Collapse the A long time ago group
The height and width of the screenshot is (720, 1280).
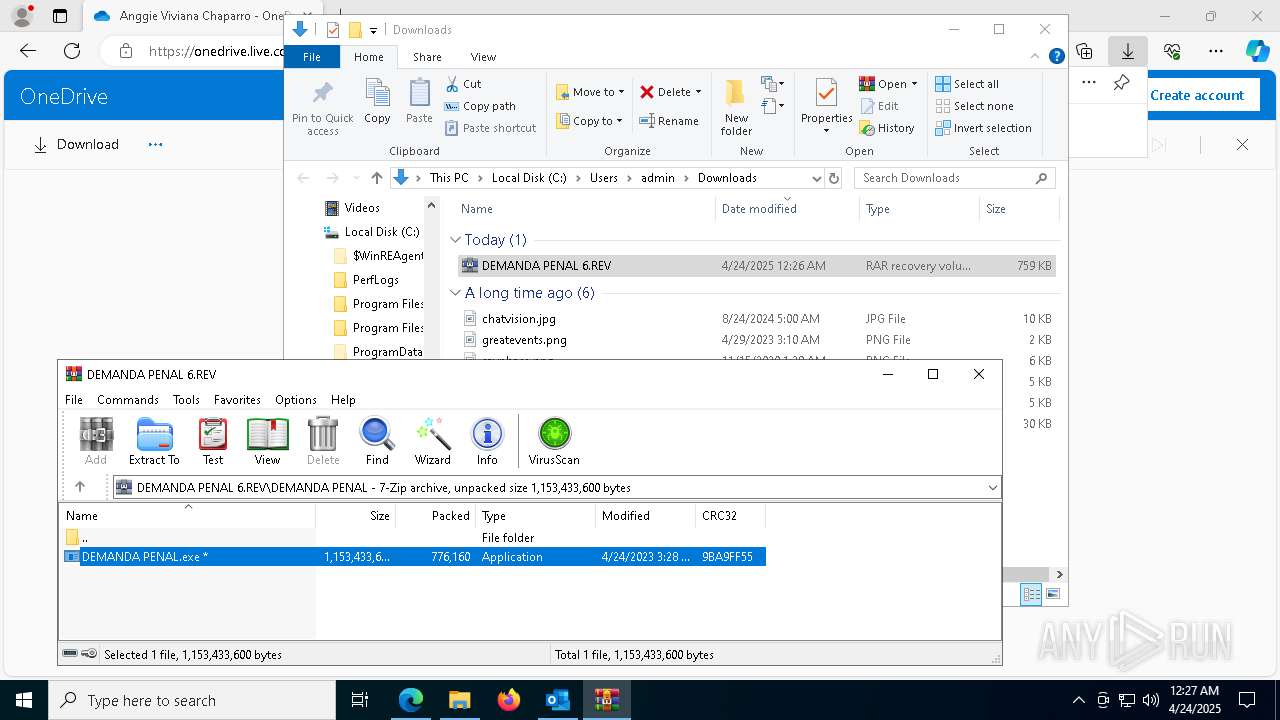click(x=456, y=293)
